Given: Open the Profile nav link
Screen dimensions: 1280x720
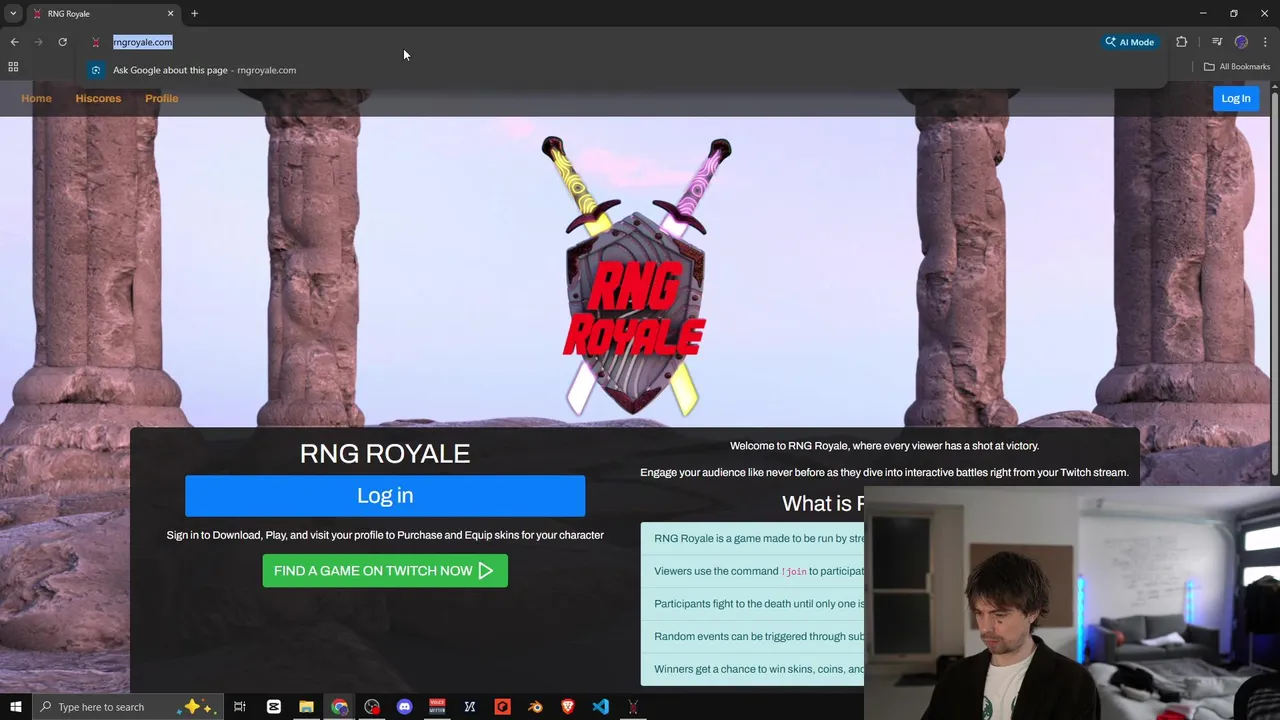Looking at the screenshot, I should pos(161,98).
